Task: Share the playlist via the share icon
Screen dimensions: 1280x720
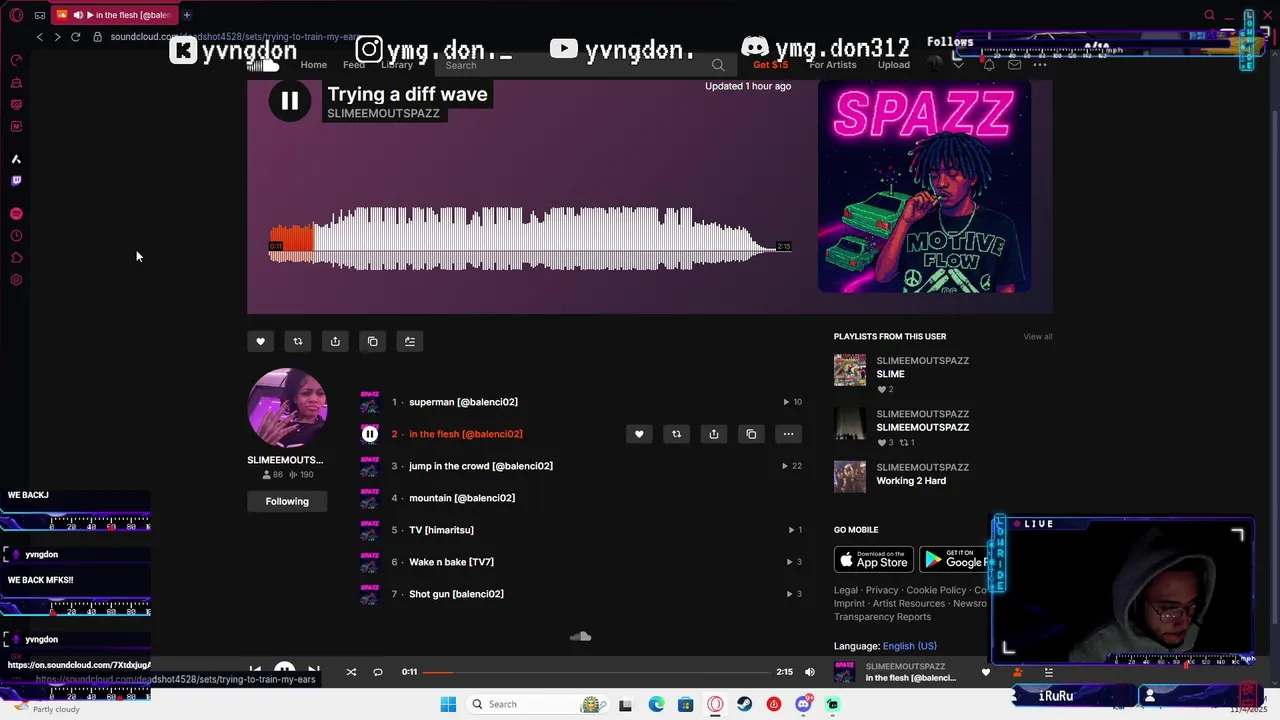Action: (x=335, y=341)
